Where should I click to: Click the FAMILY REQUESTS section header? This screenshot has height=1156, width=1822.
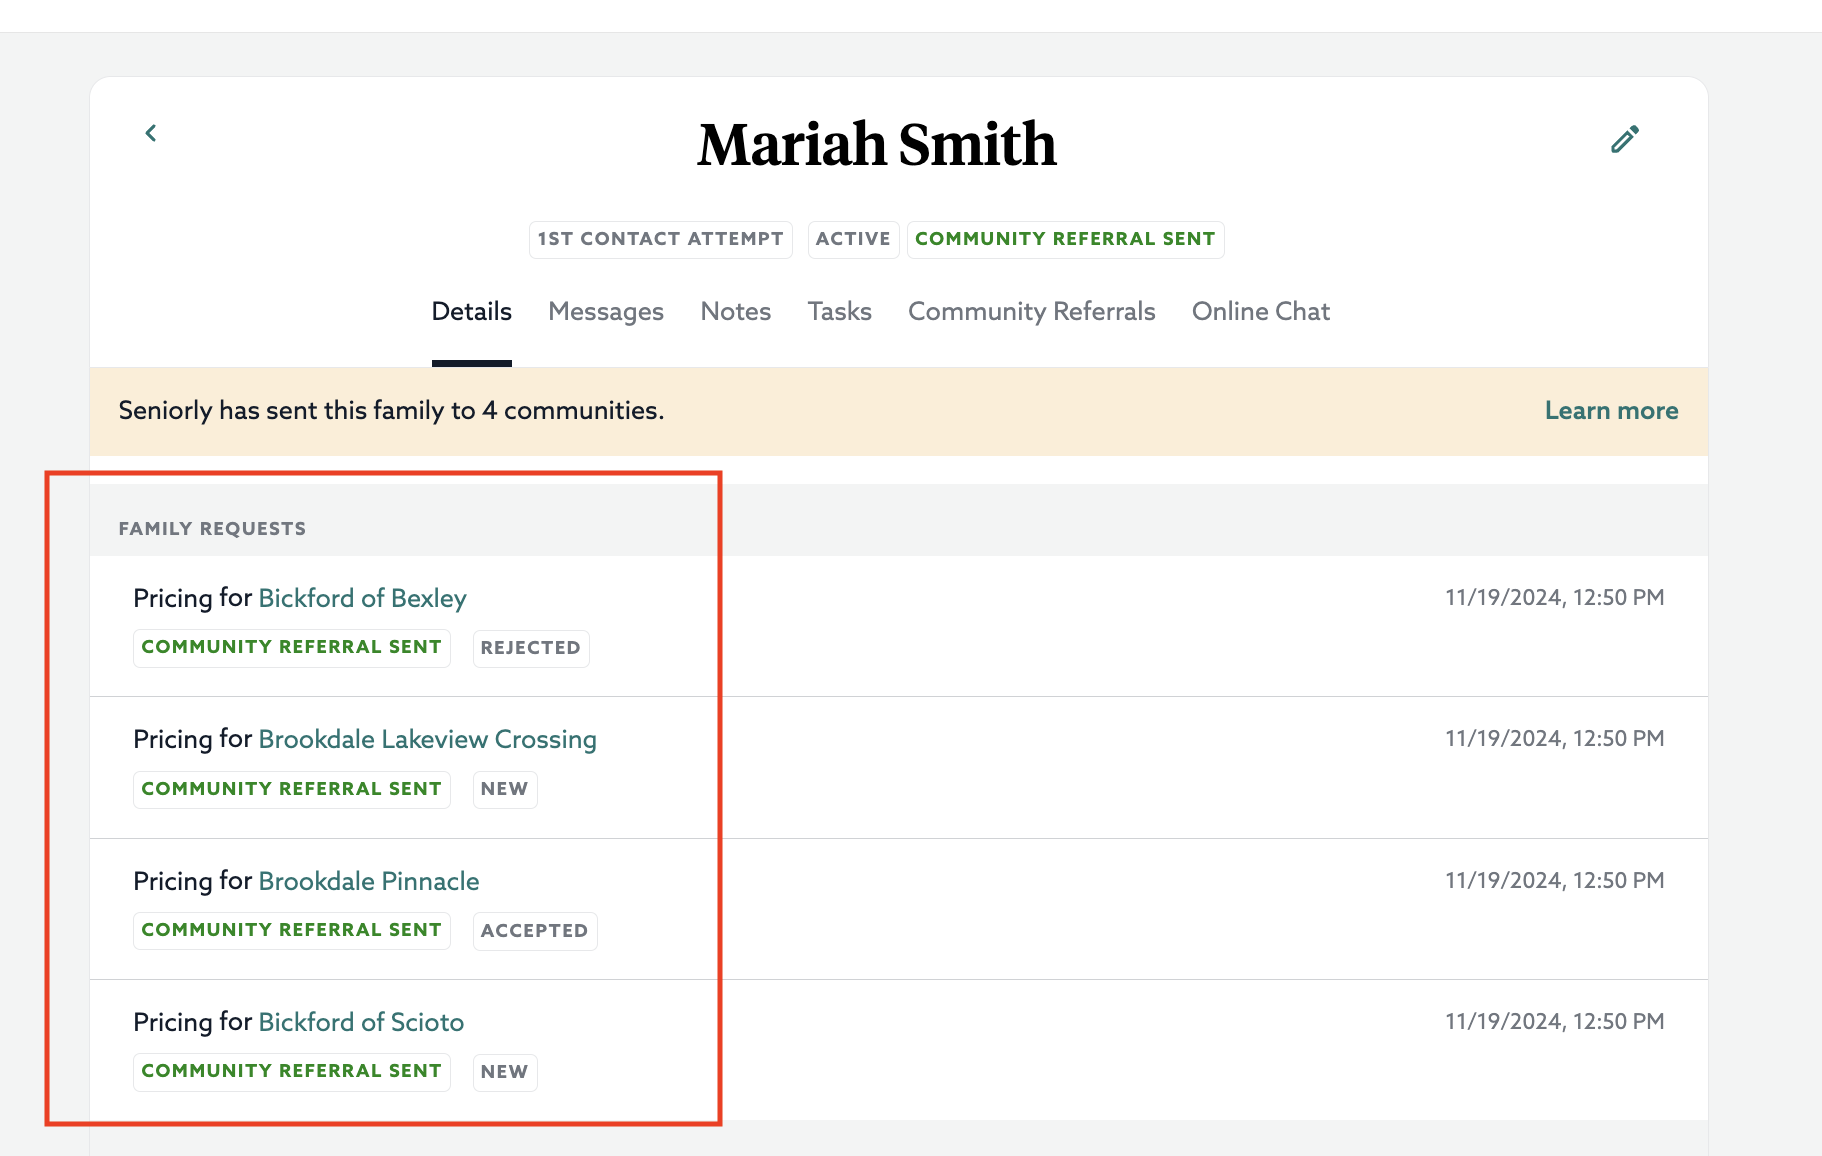213,529
